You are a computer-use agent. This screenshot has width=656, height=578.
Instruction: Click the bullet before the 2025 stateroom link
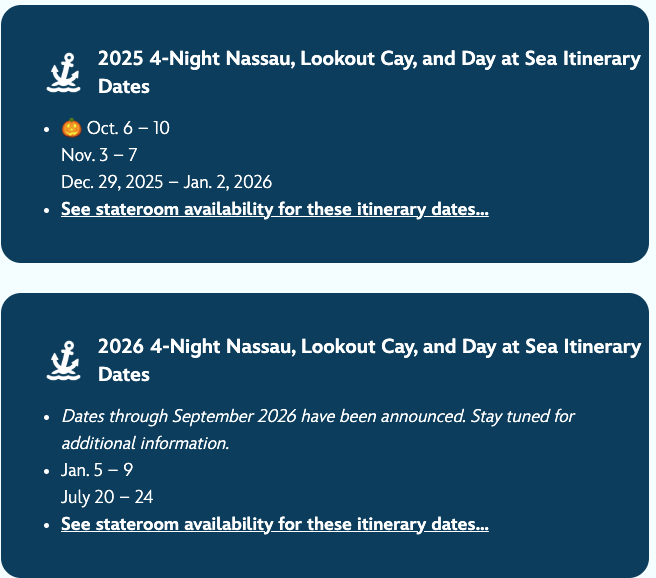(46, 210)
